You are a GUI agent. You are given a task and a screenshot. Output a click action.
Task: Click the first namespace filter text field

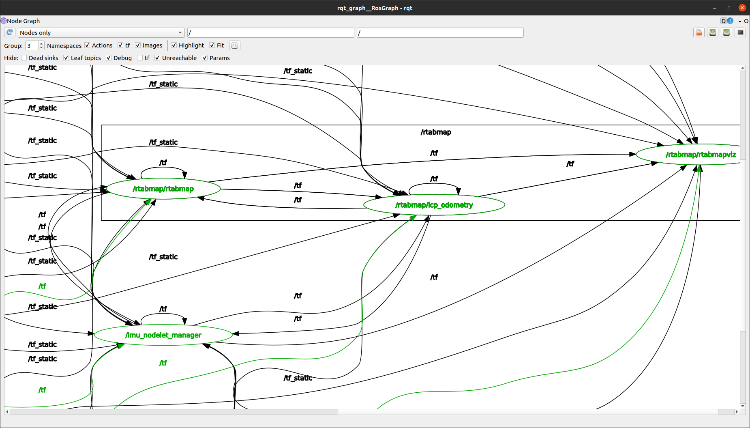pos(270,32)
